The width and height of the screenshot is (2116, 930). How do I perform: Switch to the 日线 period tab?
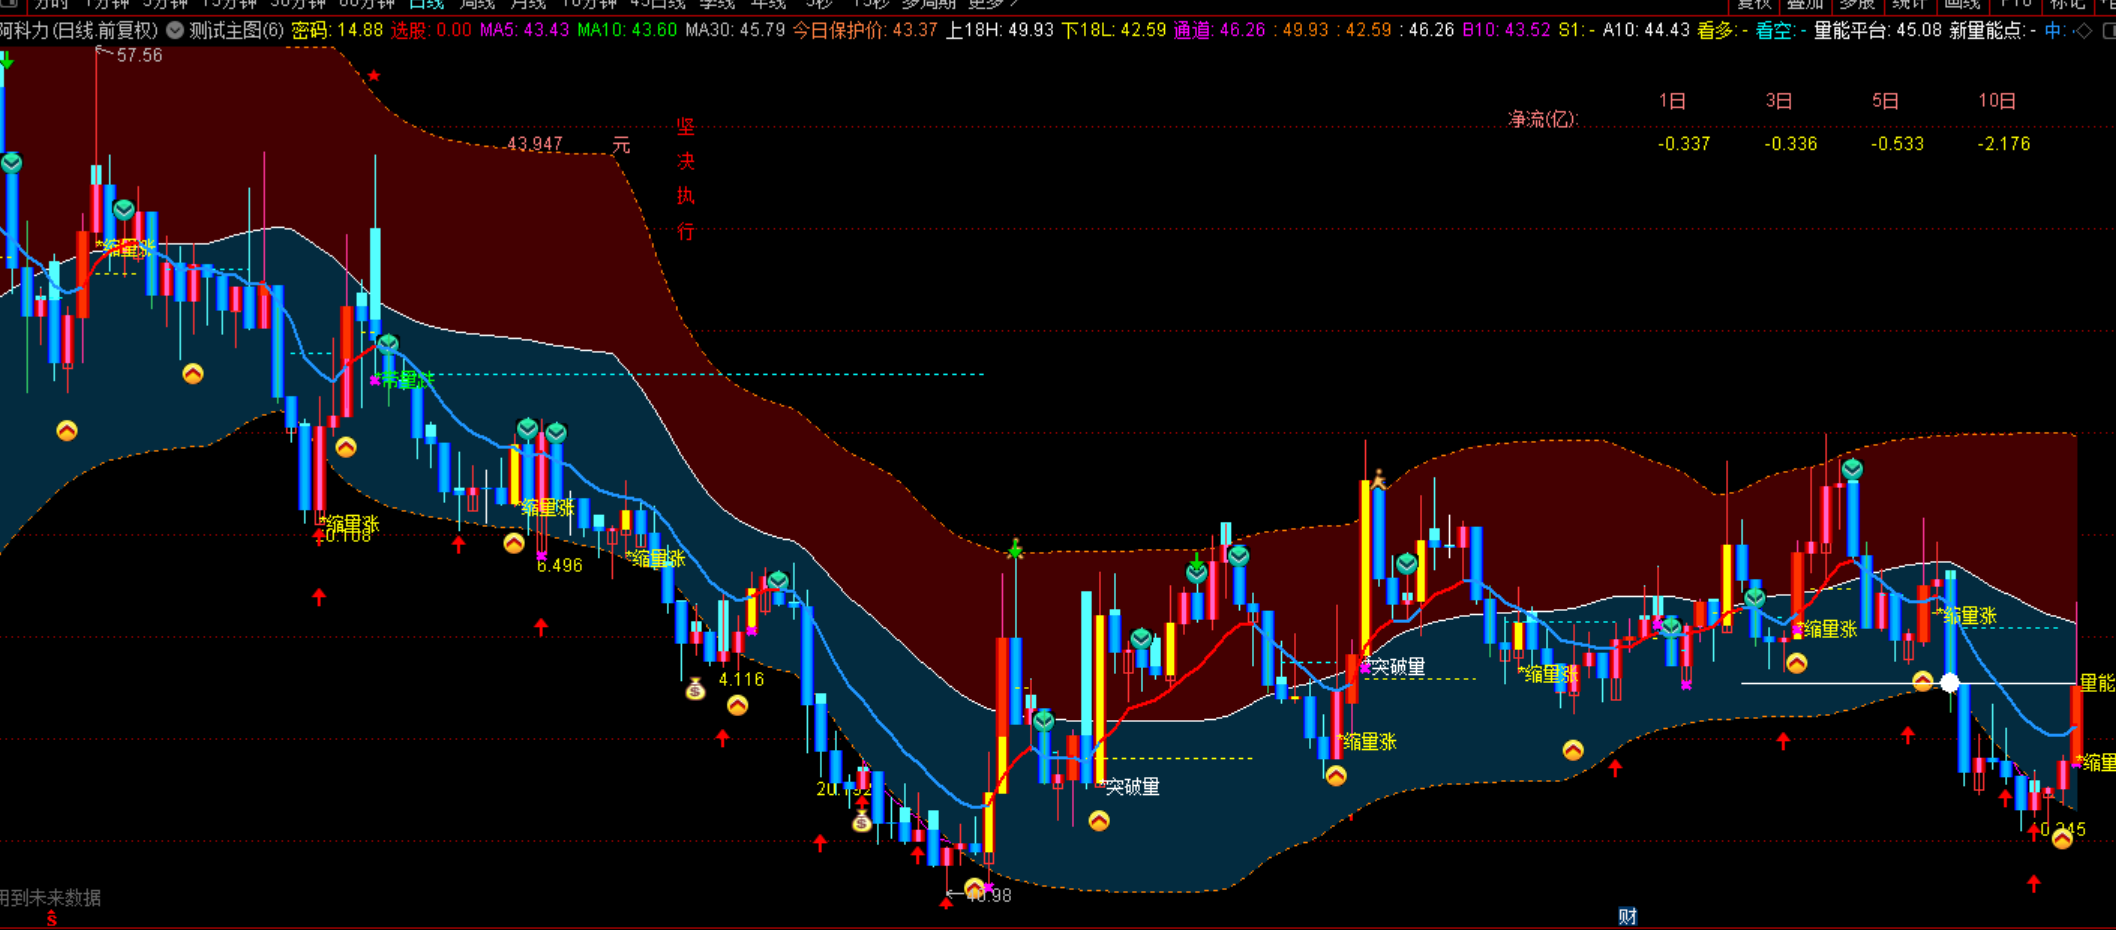click(x=426, y=5)
